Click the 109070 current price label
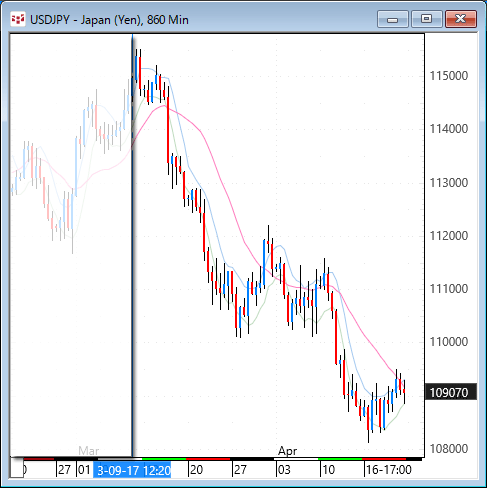 coord(450,392)
